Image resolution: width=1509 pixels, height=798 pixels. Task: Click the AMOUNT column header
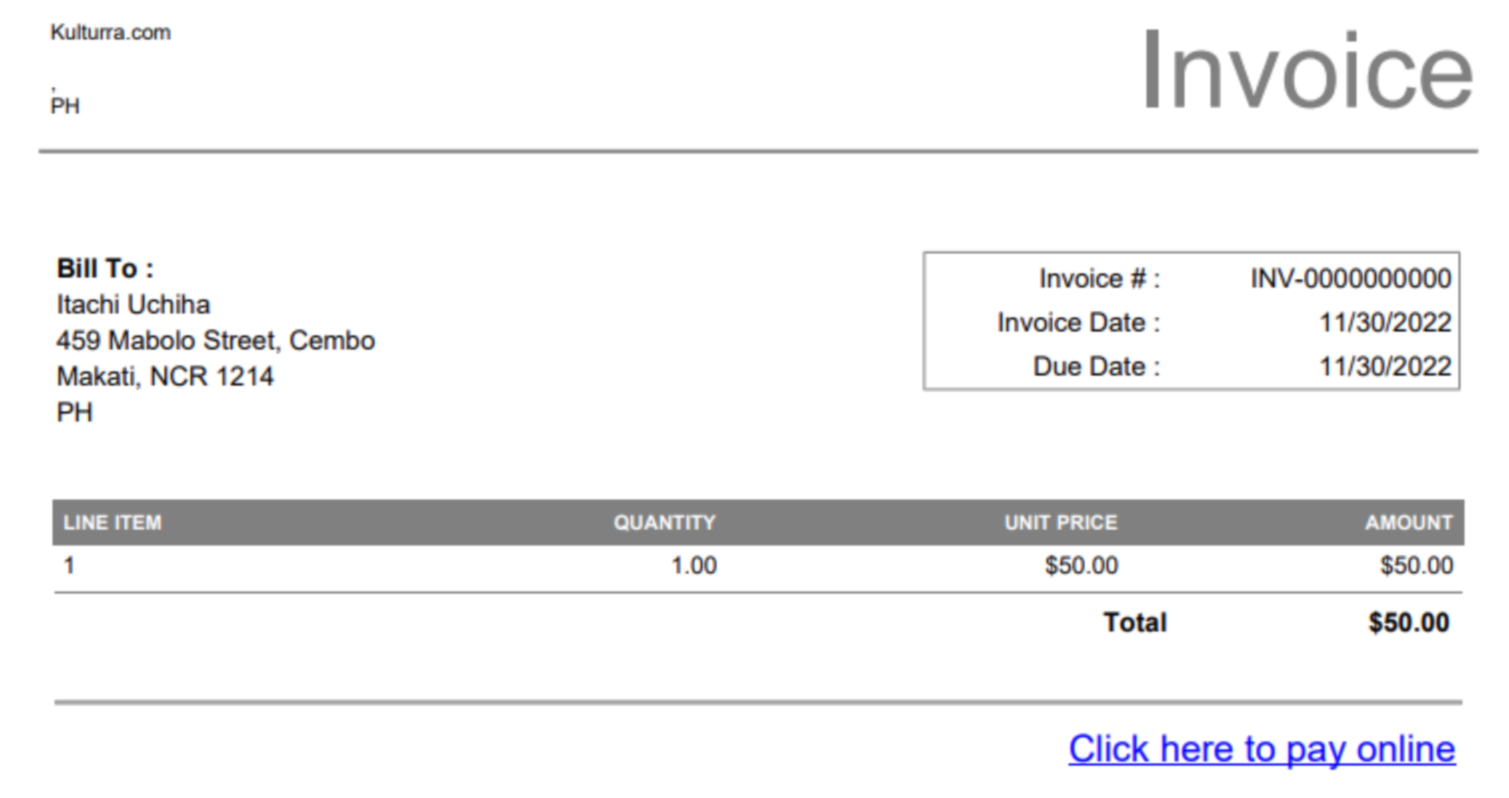[x=1408, y=522]
